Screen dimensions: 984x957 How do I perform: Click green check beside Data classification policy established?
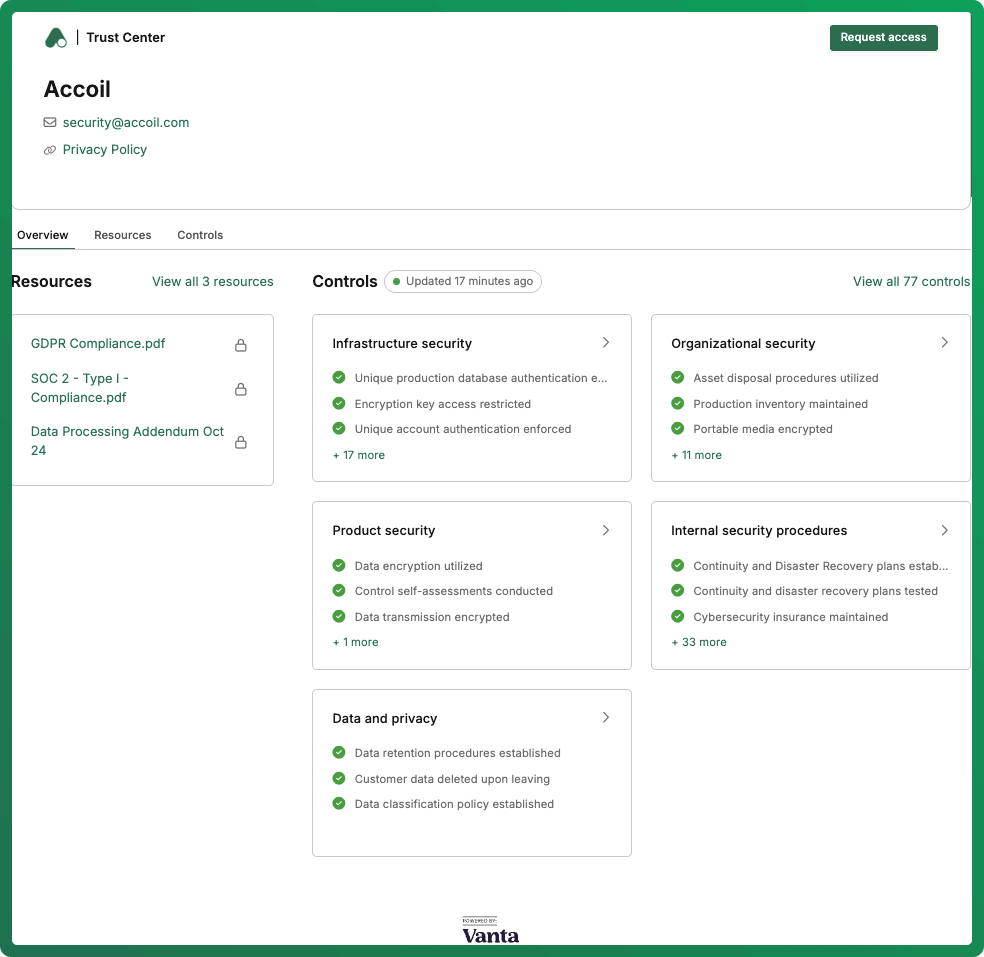[339, 803]
